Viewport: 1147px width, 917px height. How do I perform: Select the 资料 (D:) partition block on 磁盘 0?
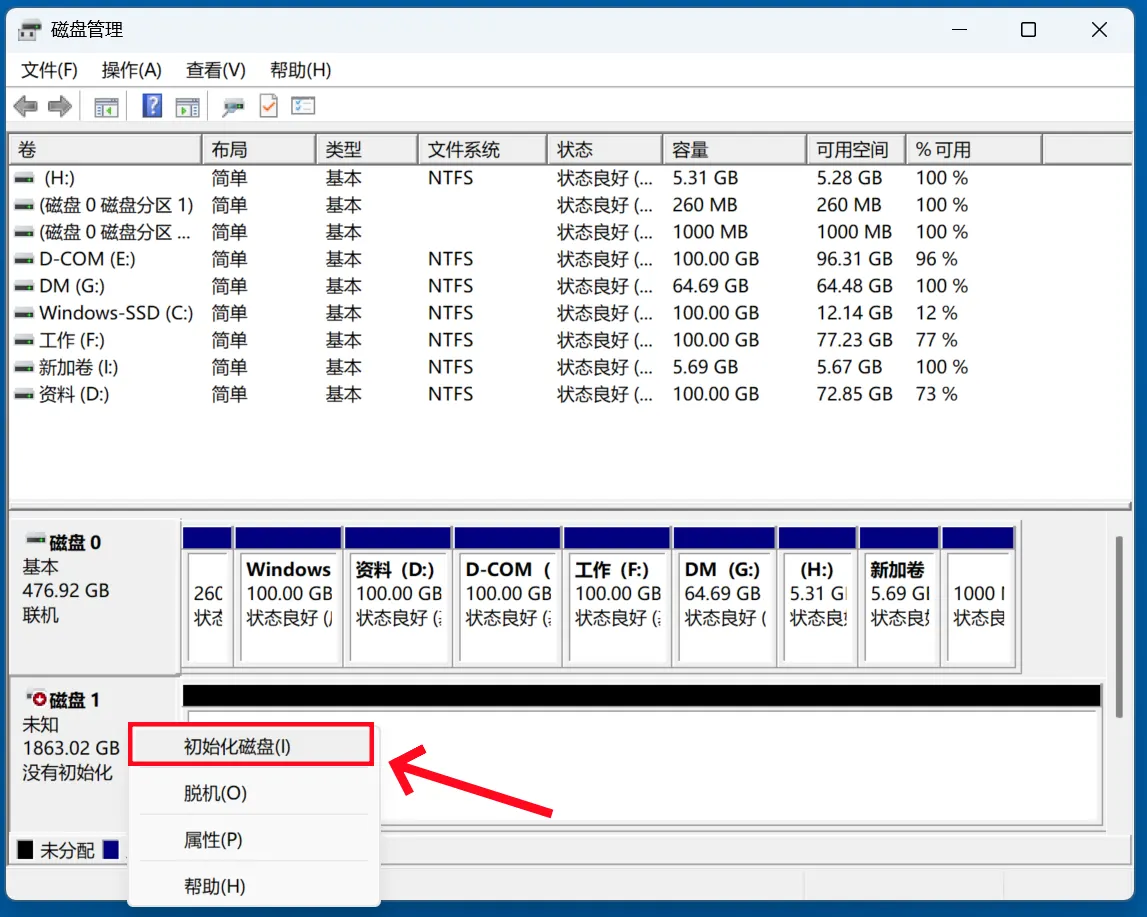(x=399, y=595)
